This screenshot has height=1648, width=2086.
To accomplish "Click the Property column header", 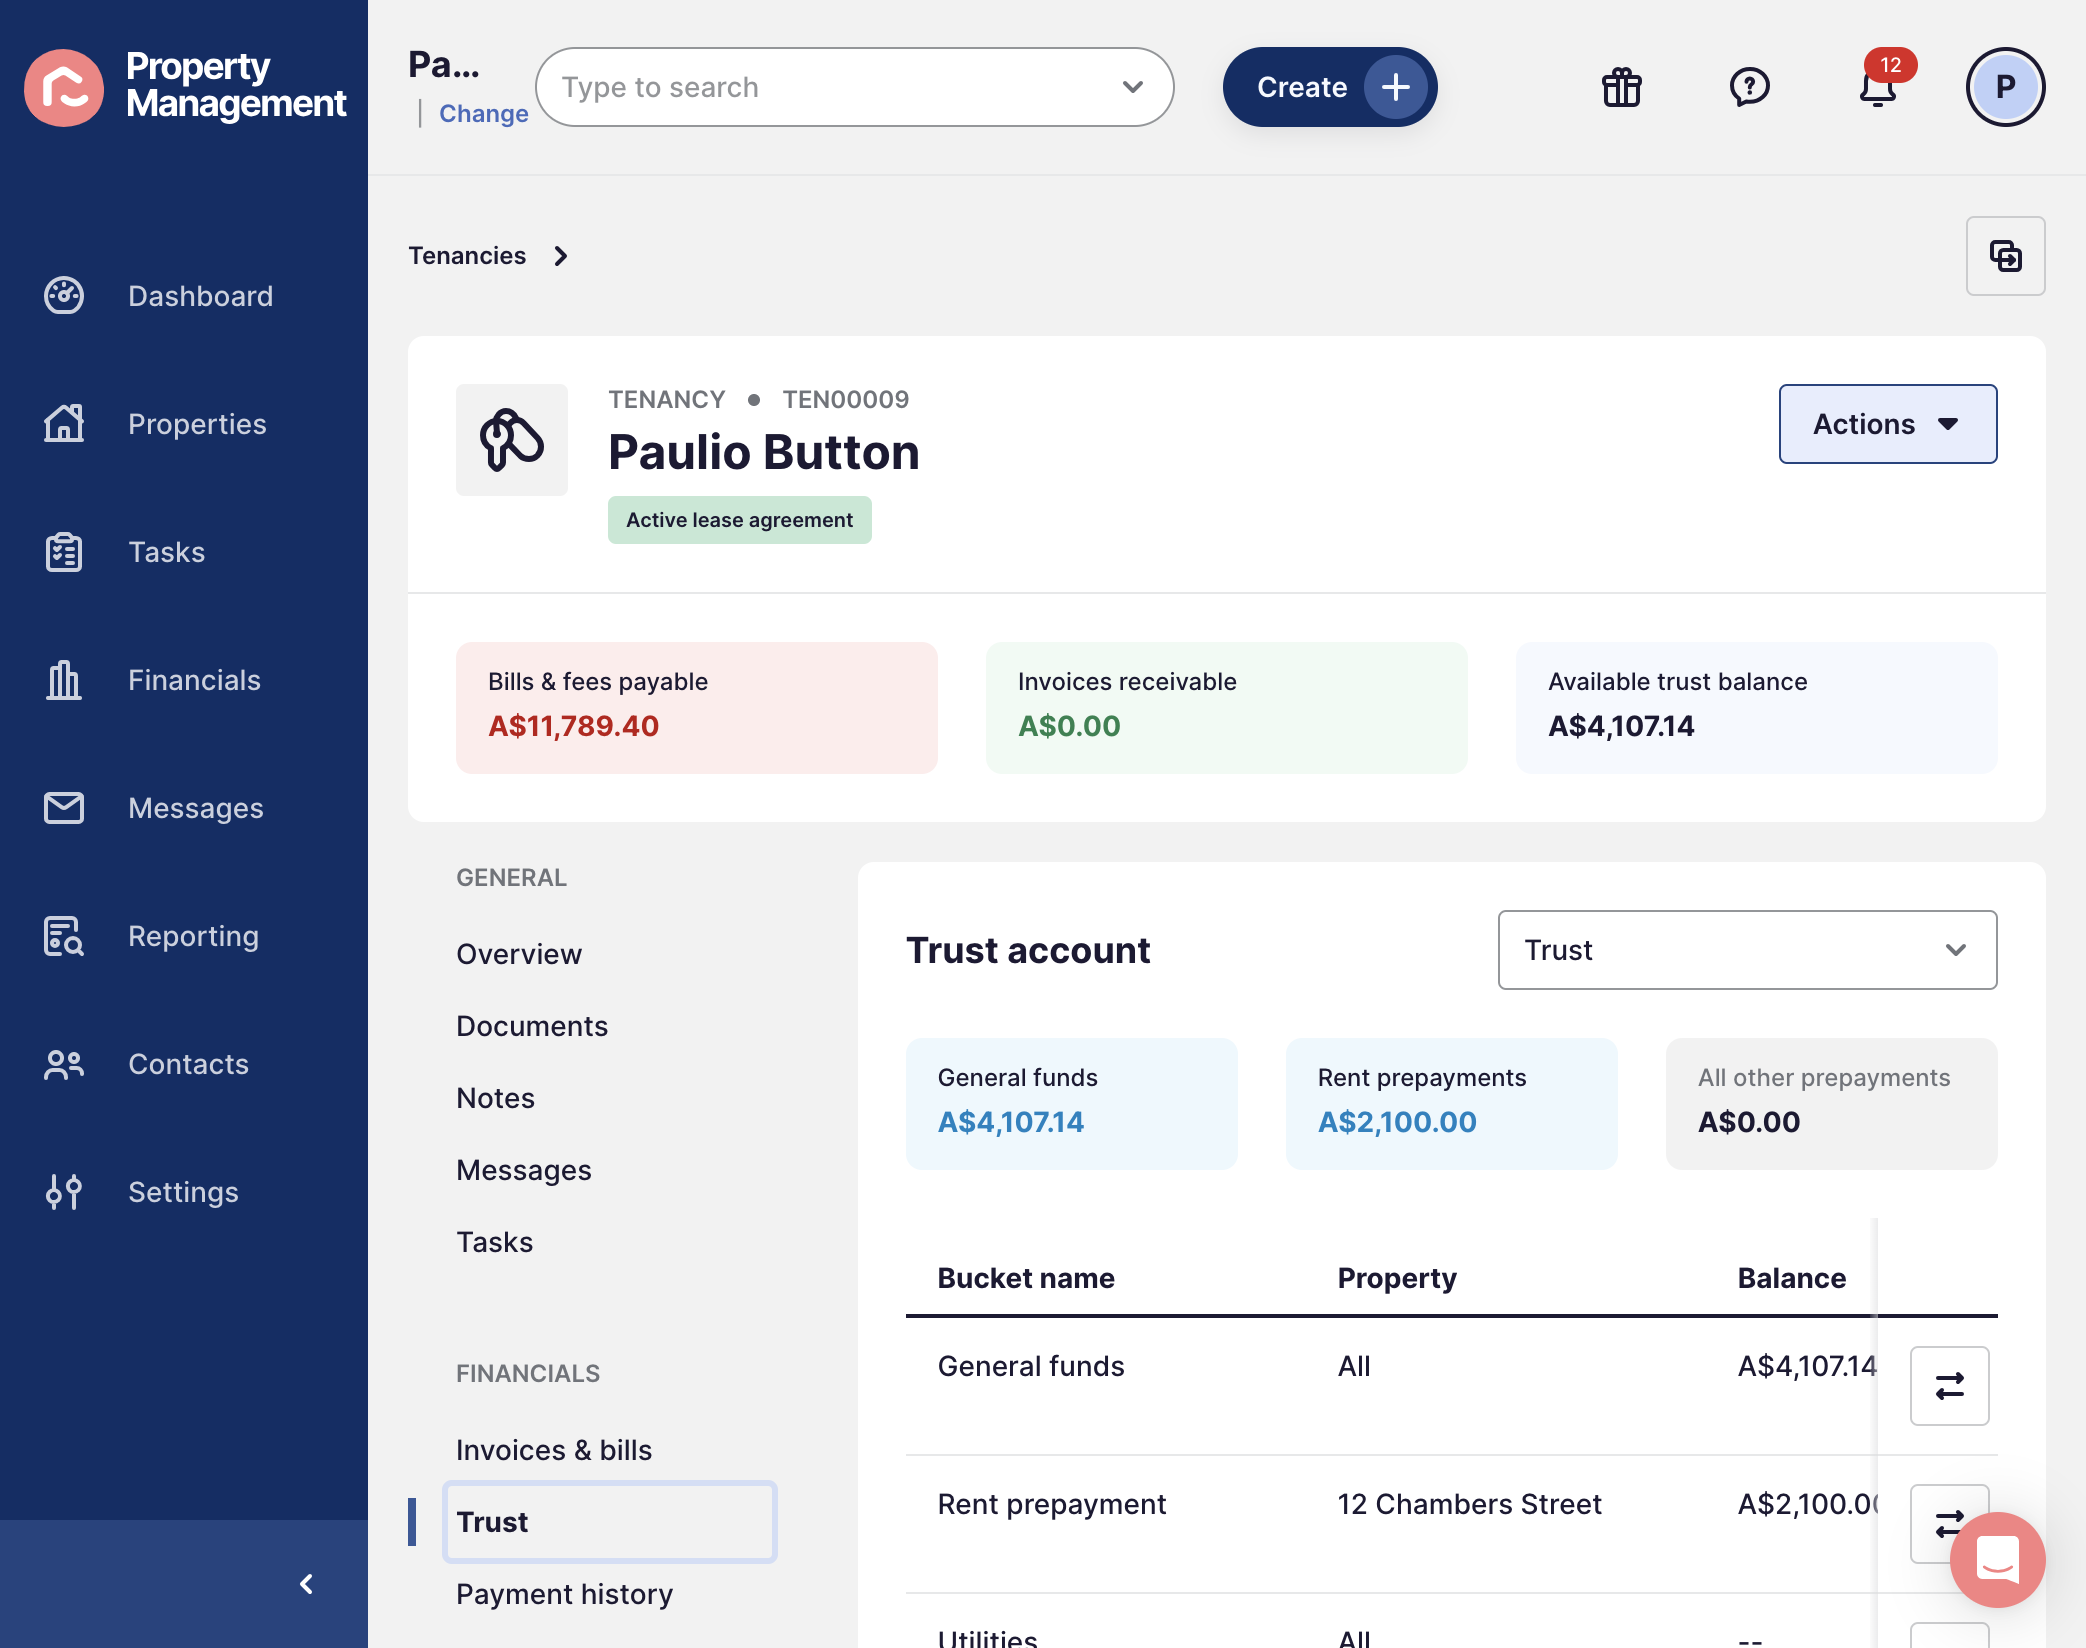I will tap(1397, 1278).
